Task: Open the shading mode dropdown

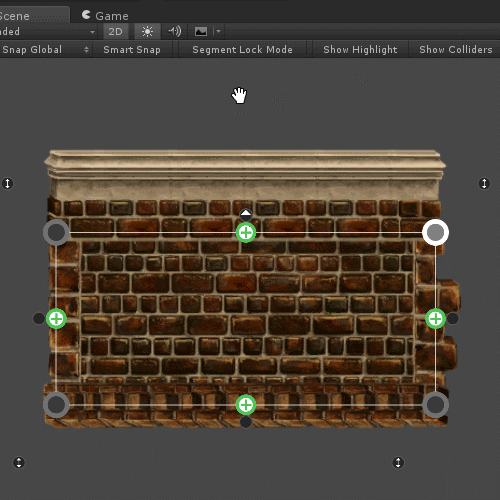Action: pos(48,32)
